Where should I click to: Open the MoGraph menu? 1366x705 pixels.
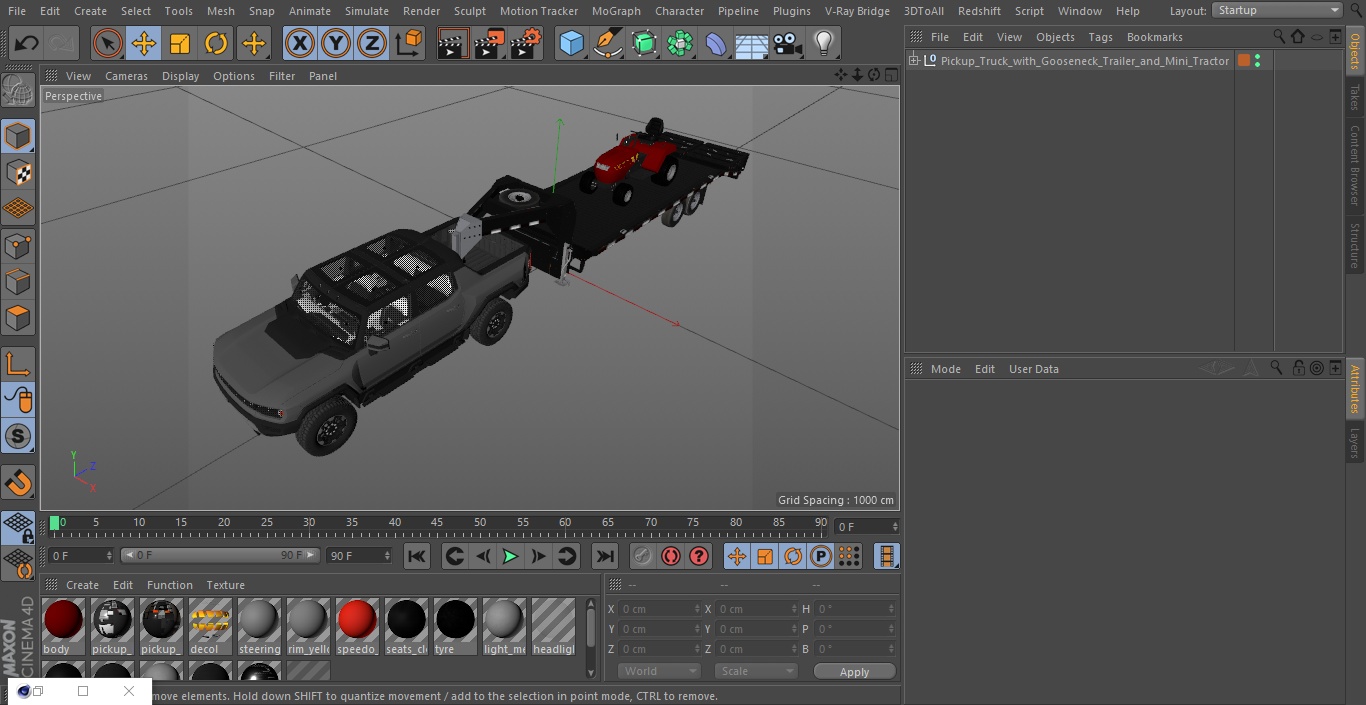[616, 10]
